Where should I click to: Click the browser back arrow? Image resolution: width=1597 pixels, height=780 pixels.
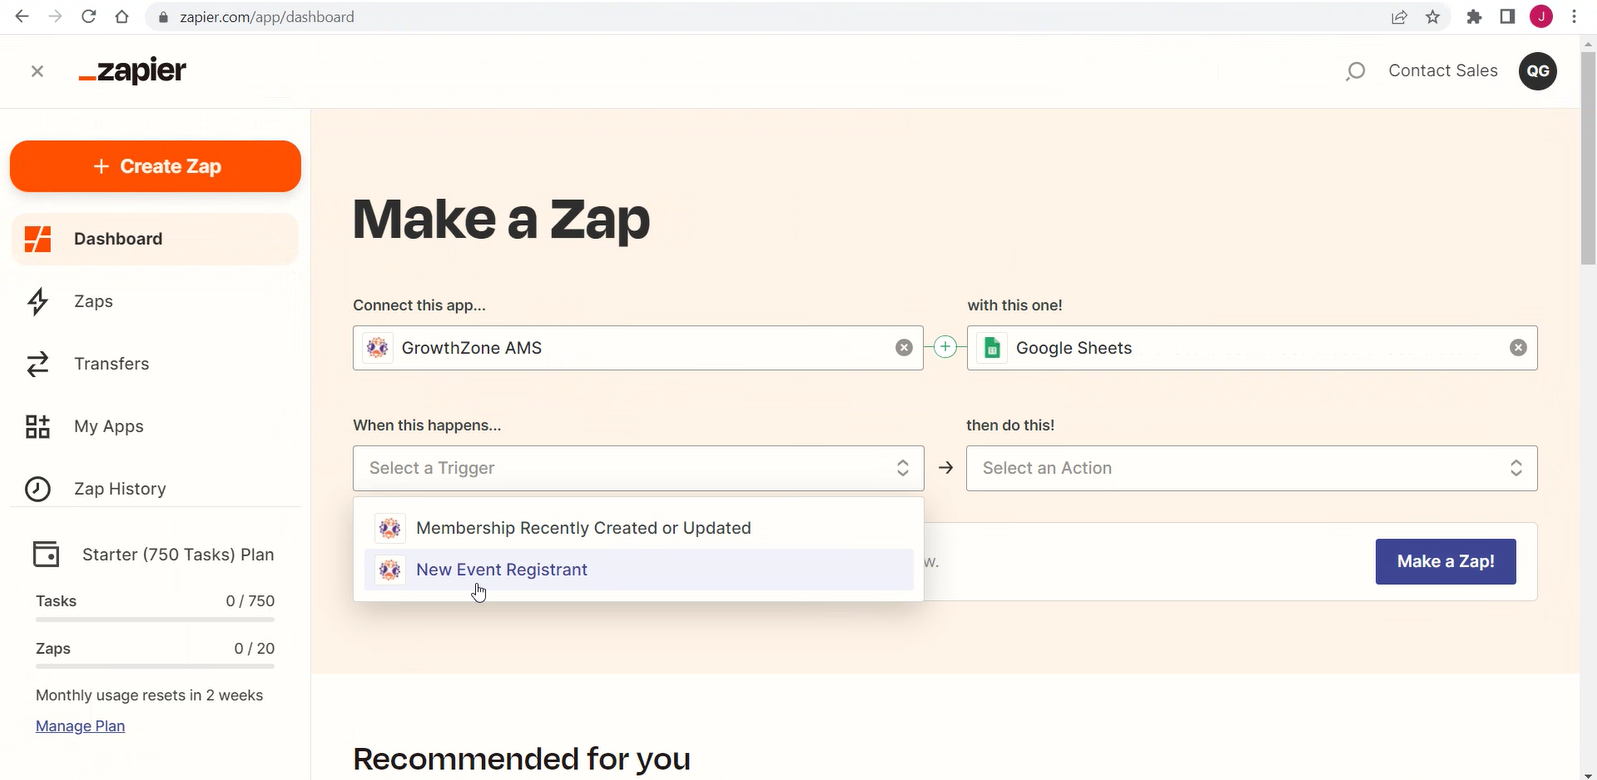point(22,17)
